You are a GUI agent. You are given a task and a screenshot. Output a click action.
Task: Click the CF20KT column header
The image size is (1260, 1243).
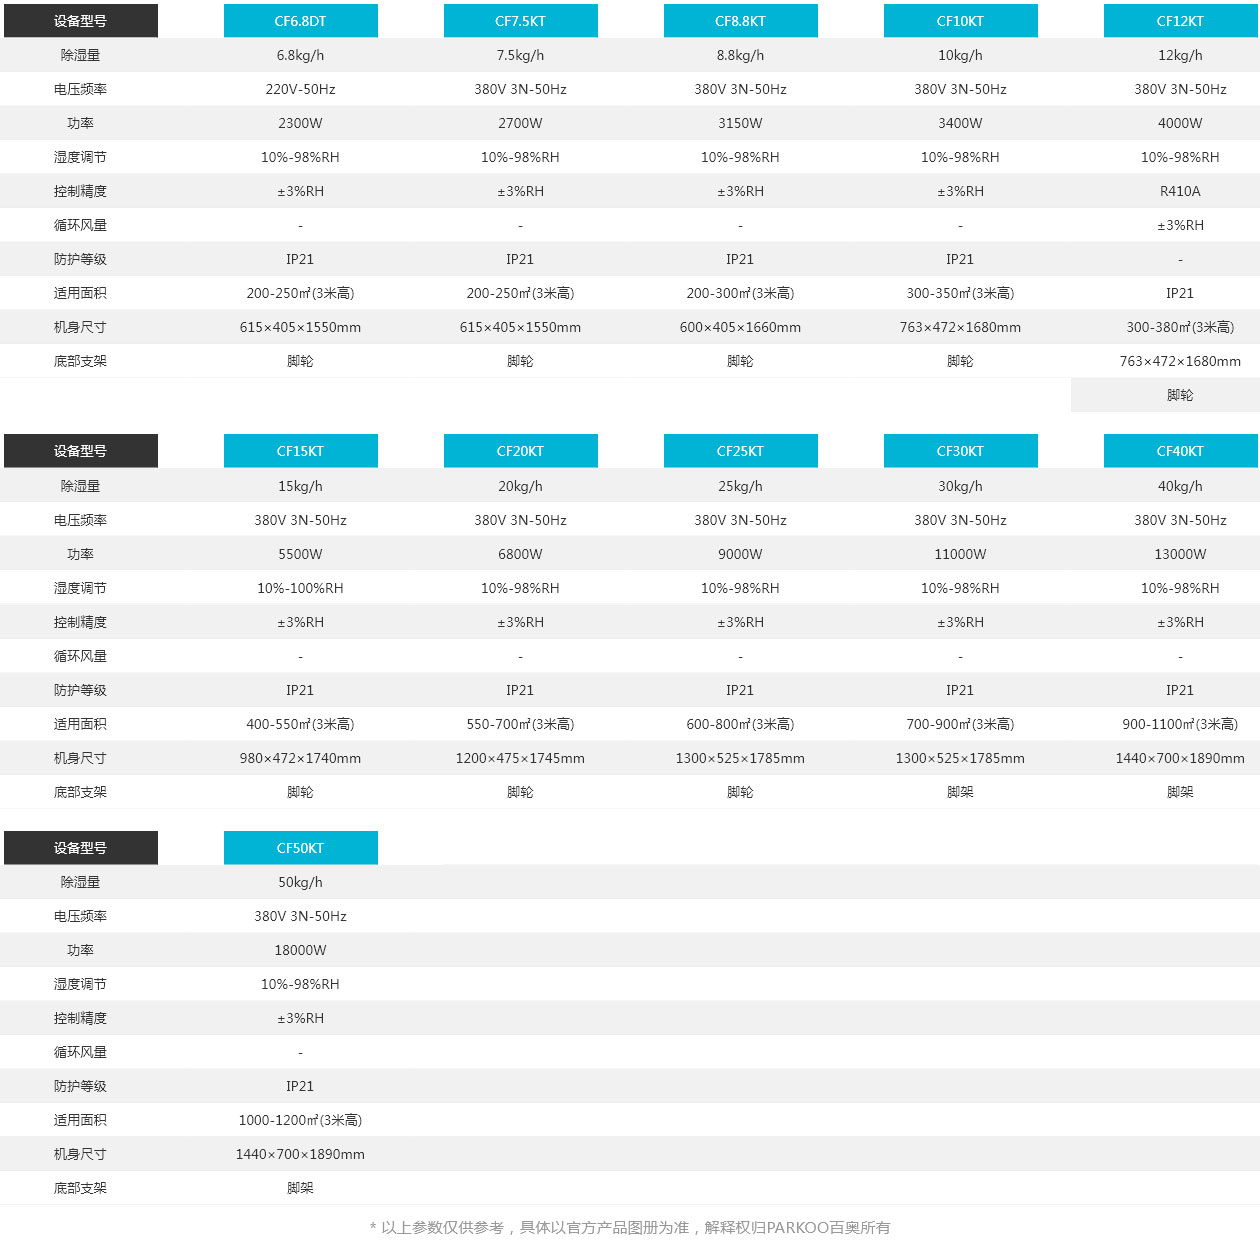(520, 451)
